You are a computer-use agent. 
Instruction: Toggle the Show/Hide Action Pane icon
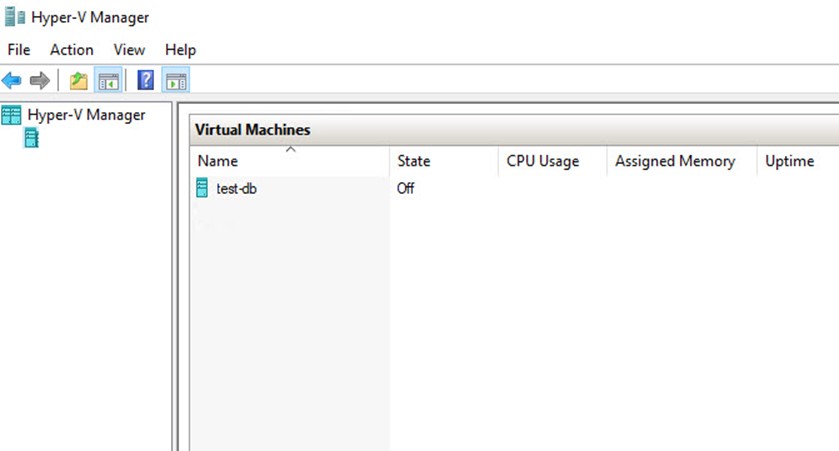(176, 81)
